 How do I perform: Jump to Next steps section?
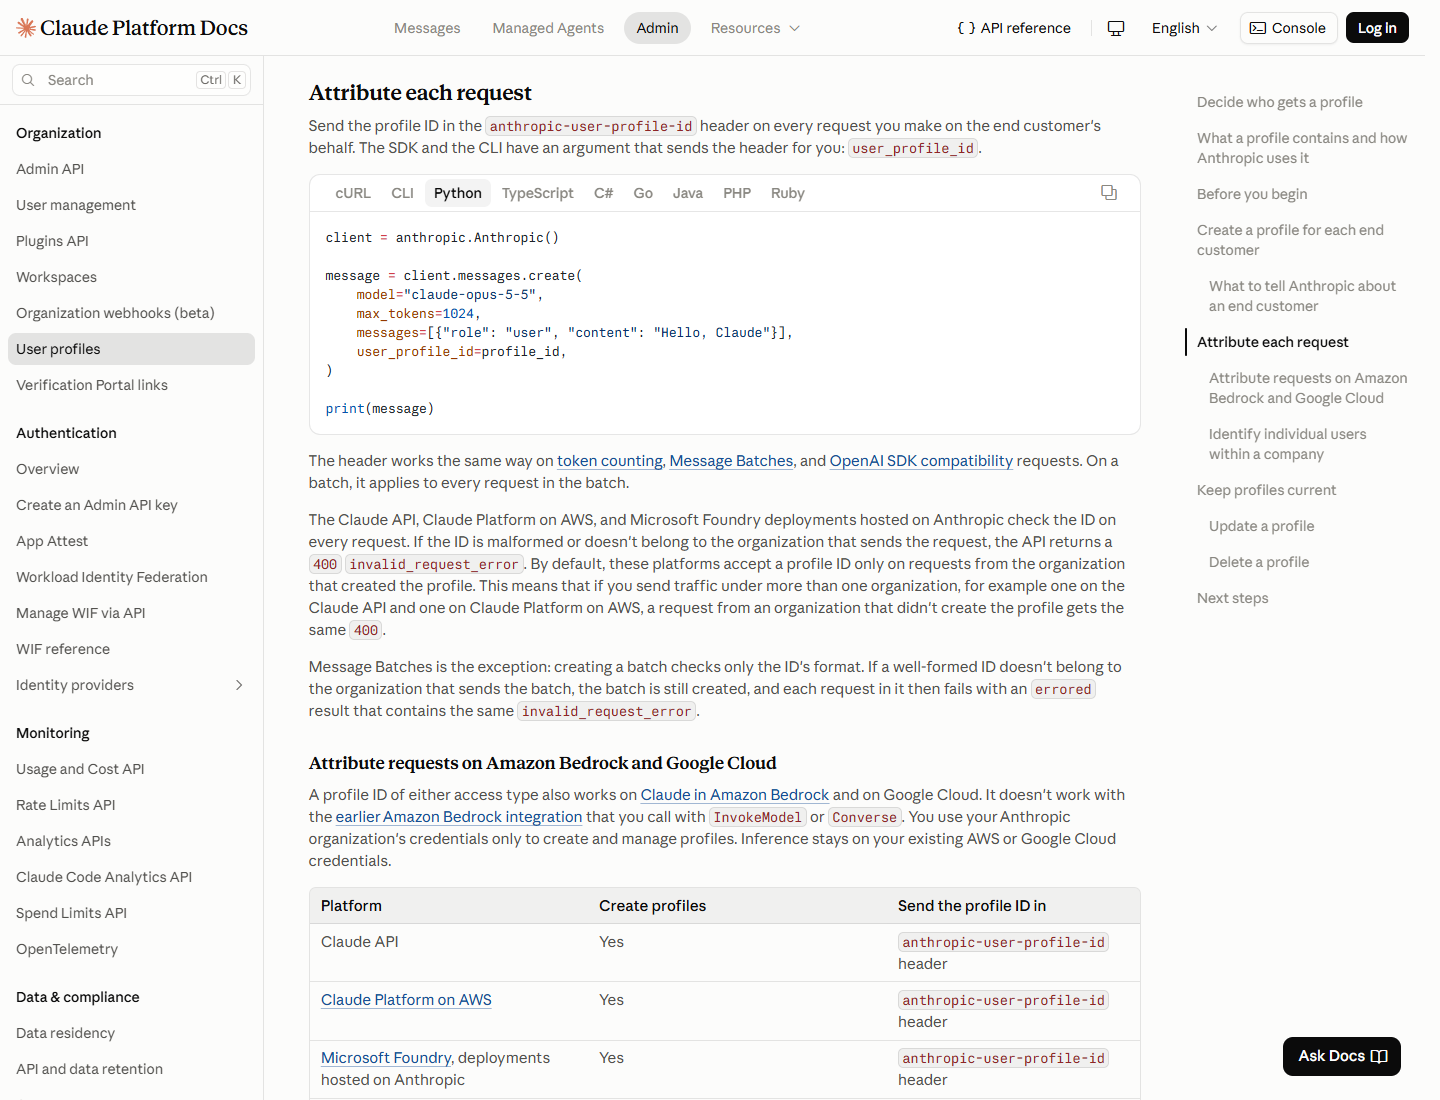coord(1232,598)
